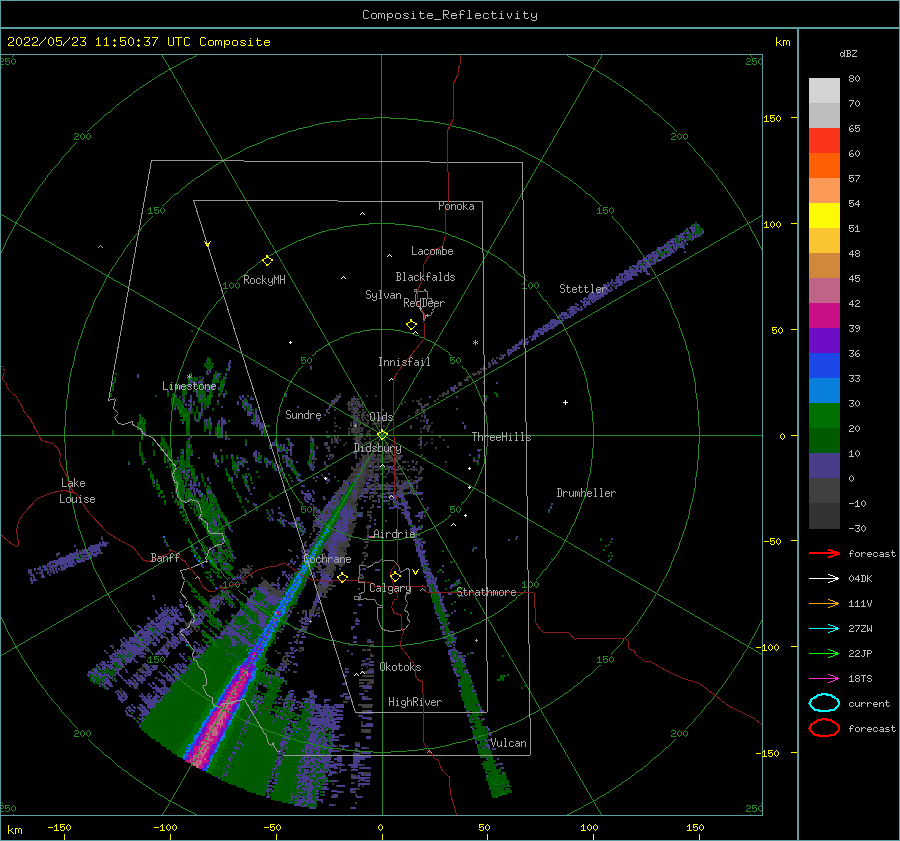
Task: Click the Sylvan label
Action: pos(383,295)
